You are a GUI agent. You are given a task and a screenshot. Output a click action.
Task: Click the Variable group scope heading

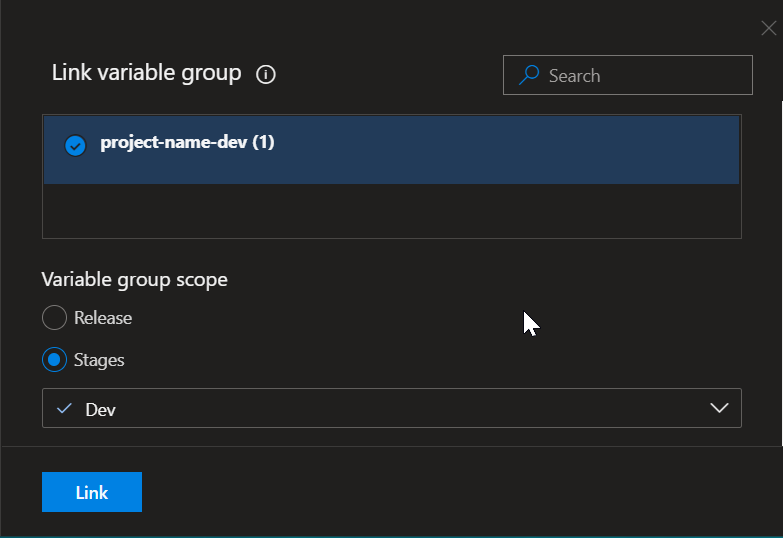coord(135,280)
